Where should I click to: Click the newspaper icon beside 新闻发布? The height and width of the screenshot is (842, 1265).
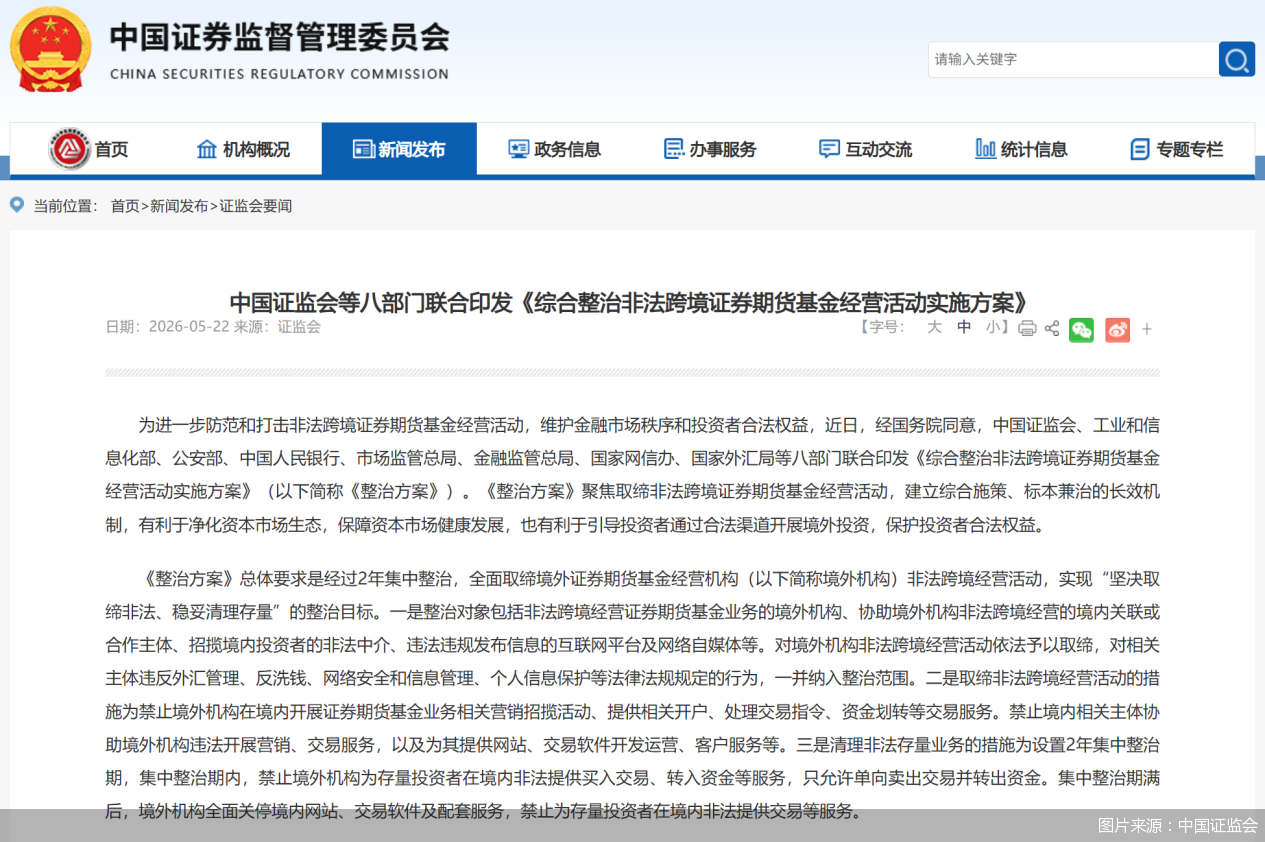pos(363,149)
